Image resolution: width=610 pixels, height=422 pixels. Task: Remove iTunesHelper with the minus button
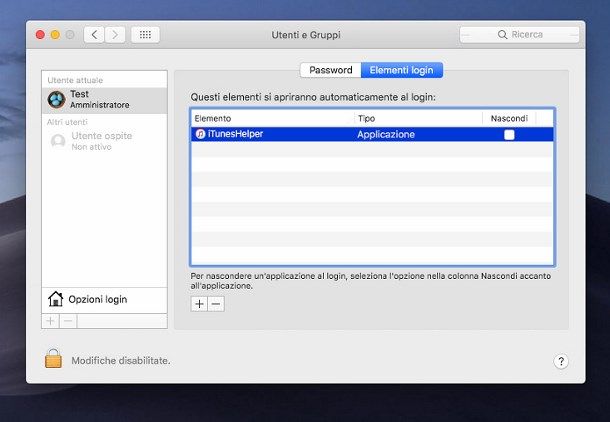[x=216, y=304]
